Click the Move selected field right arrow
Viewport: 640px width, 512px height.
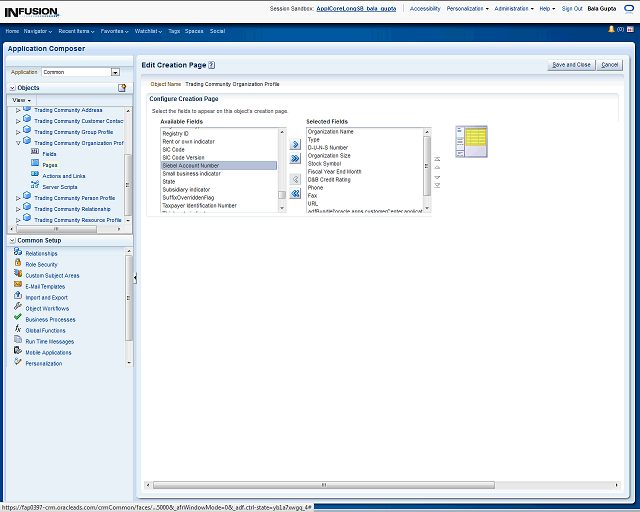point(295,145)
